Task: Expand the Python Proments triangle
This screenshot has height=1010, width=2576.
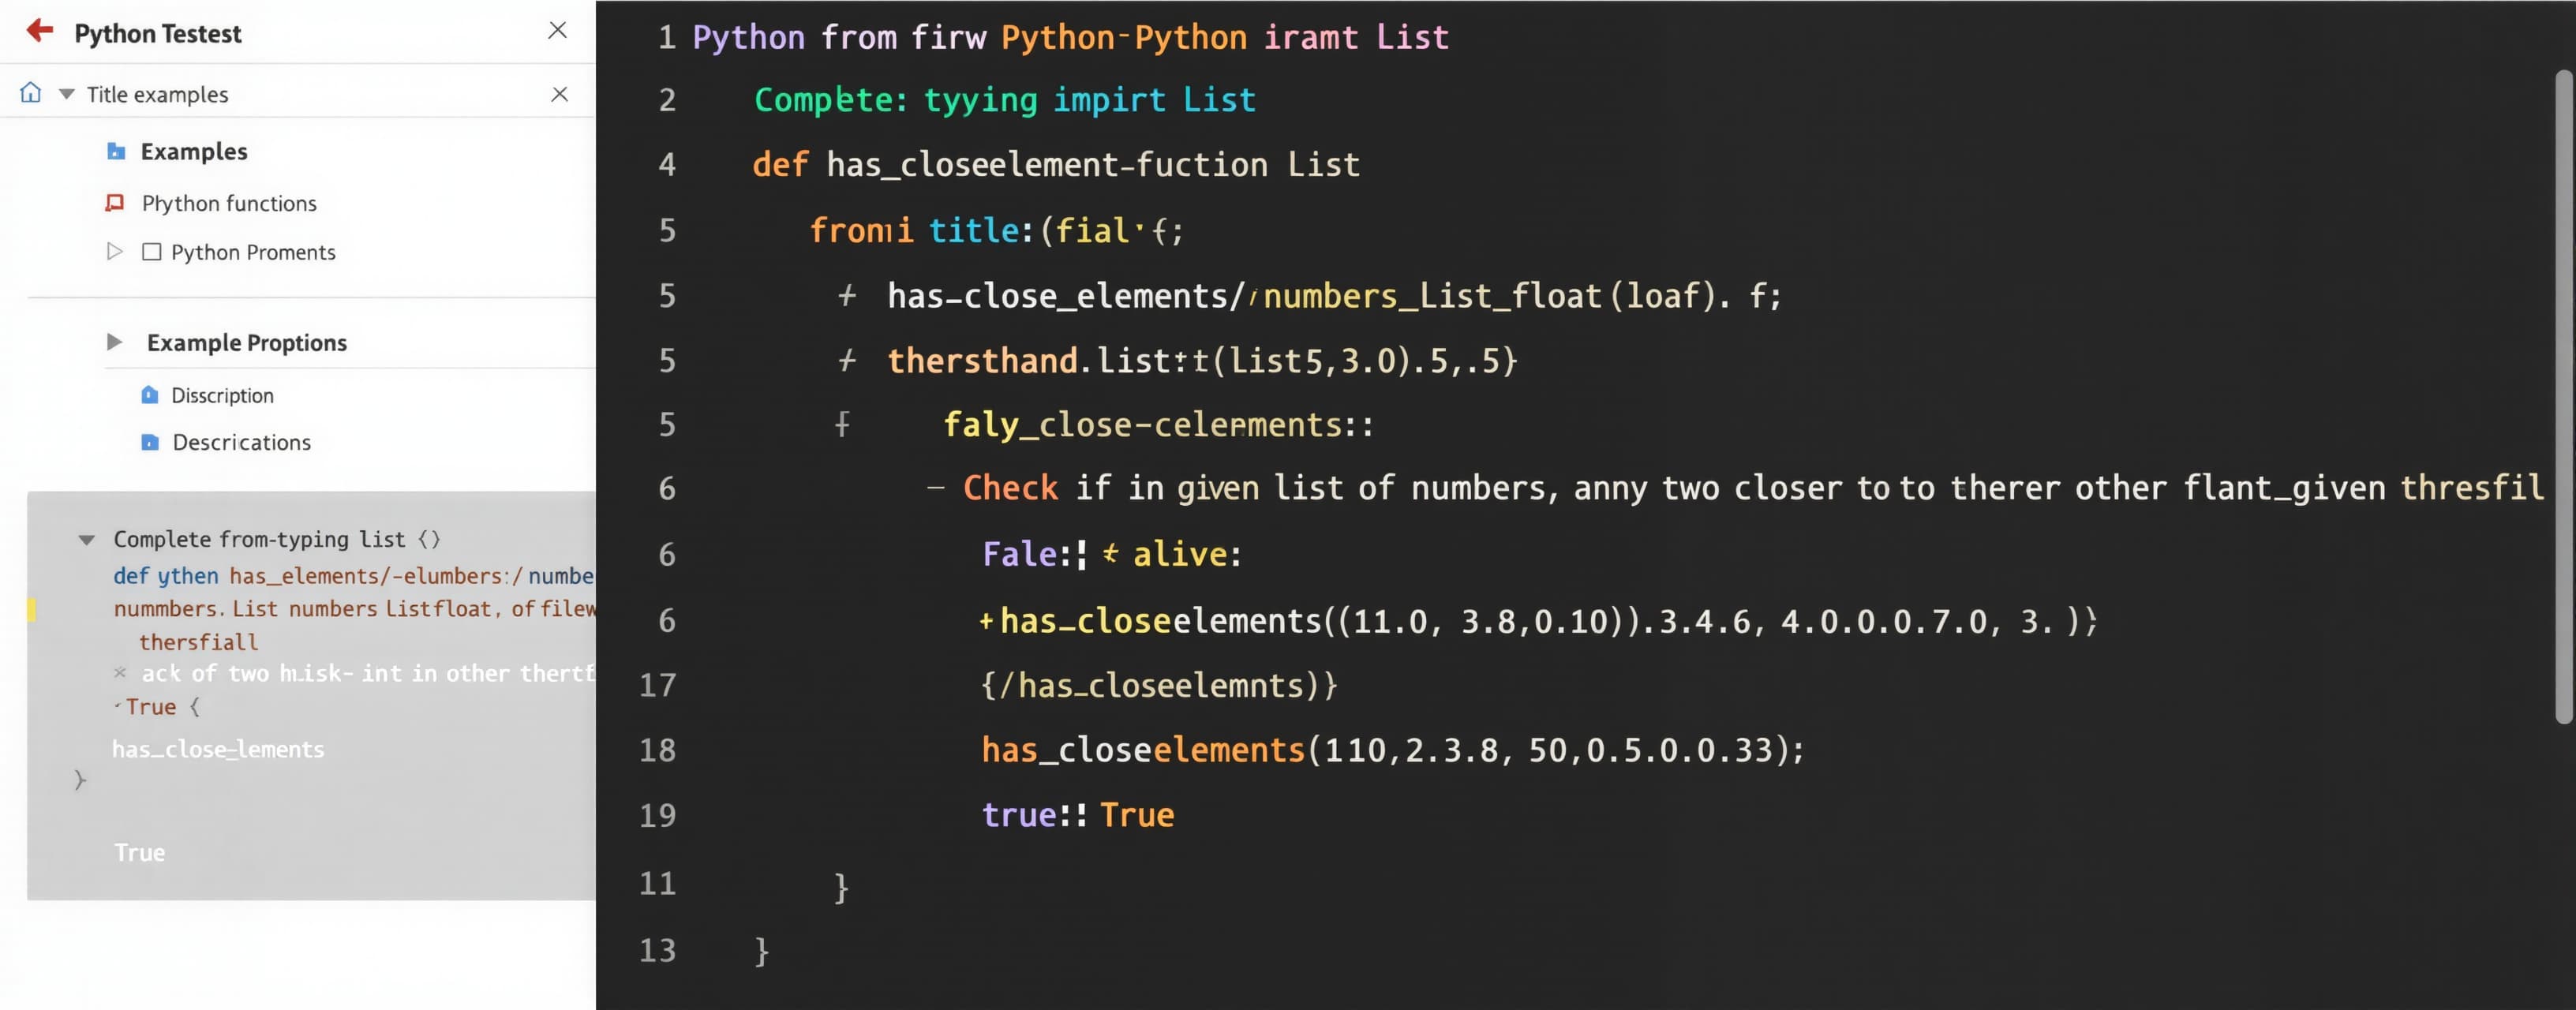Action: pos(114,251)
